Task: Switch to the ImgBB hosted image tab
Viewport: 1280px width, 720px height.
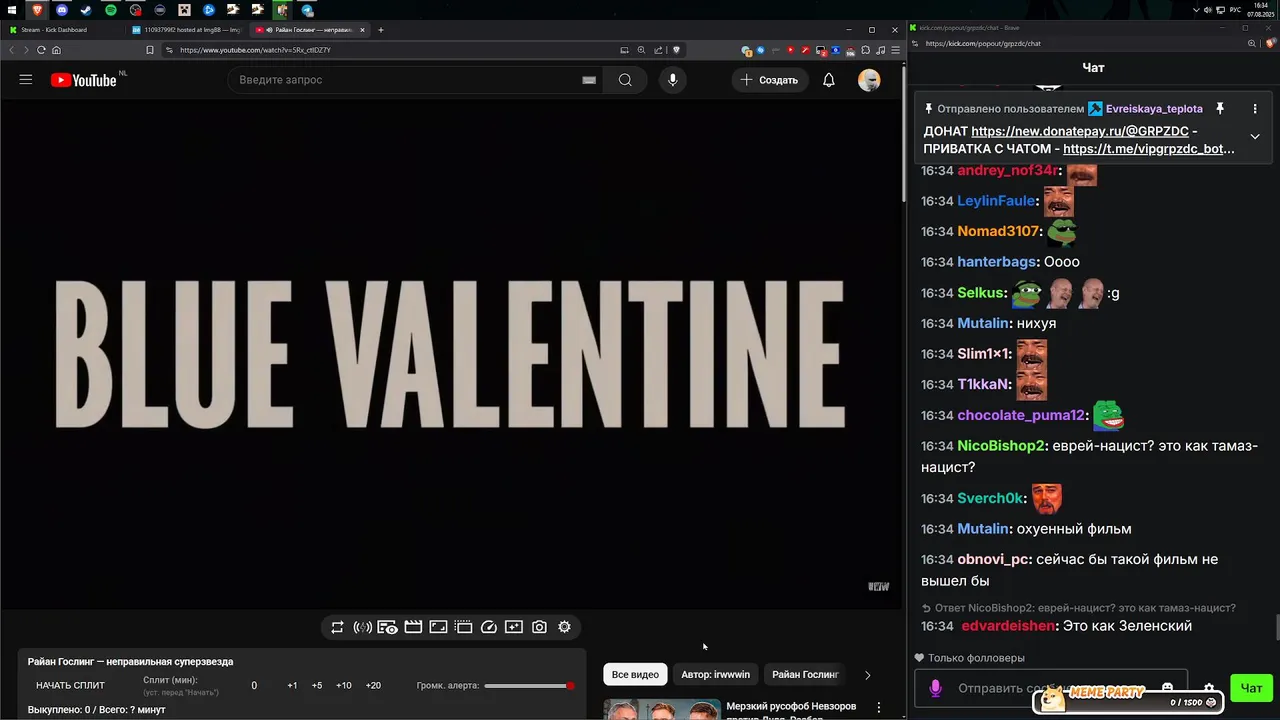Action: pyautogui.click(x=185, y=30)
